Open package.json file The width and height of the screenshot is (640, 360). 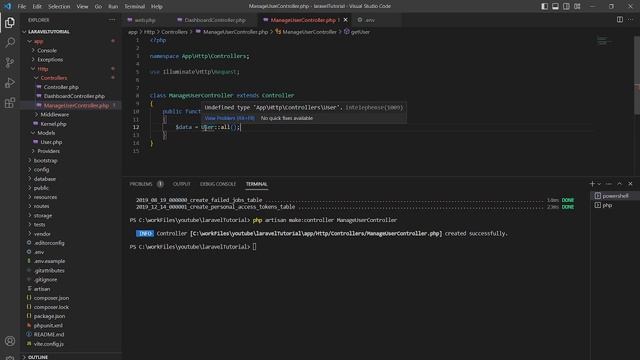coord(49,316)
